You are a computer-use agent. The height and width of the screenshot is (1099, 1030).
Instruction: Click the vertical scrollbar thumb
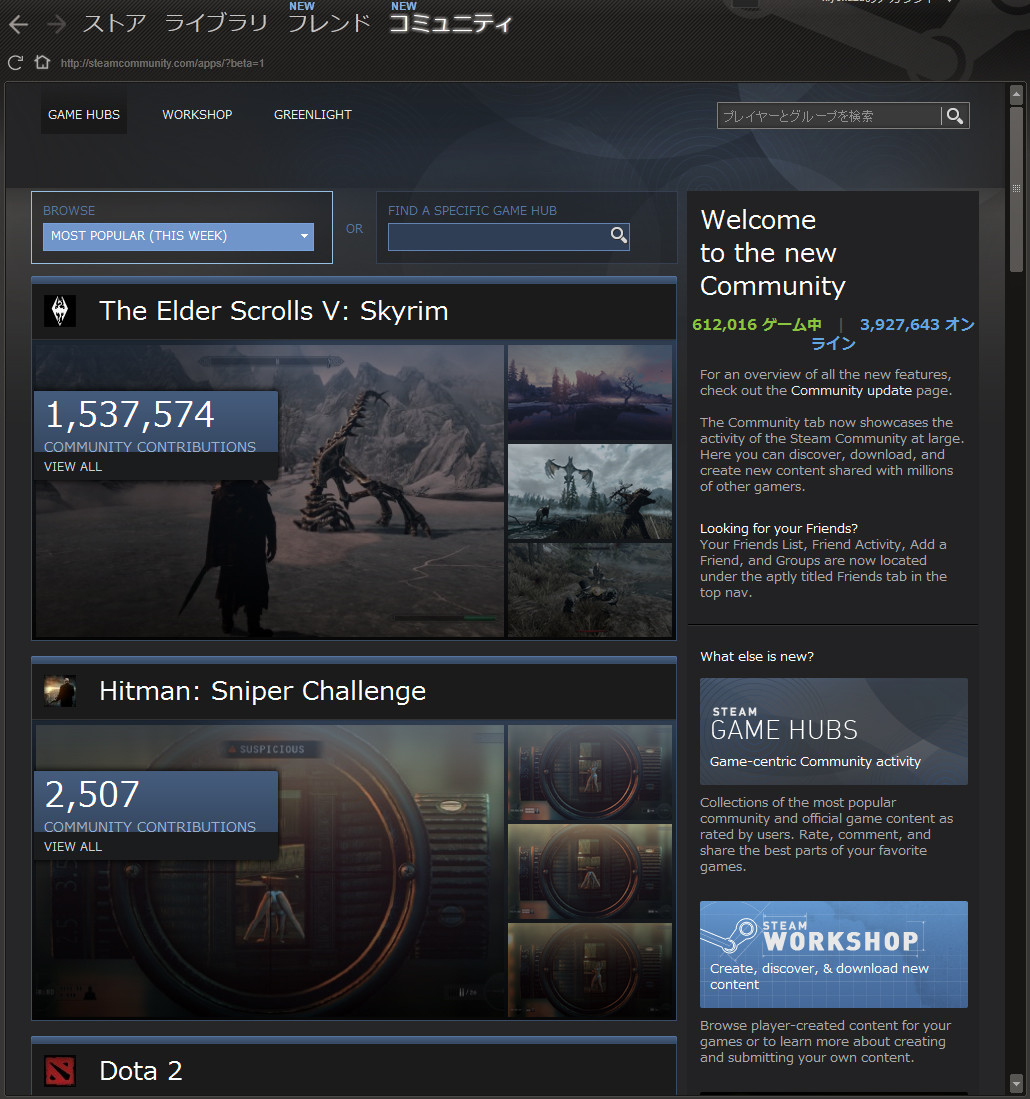[x=1016, y=188]
